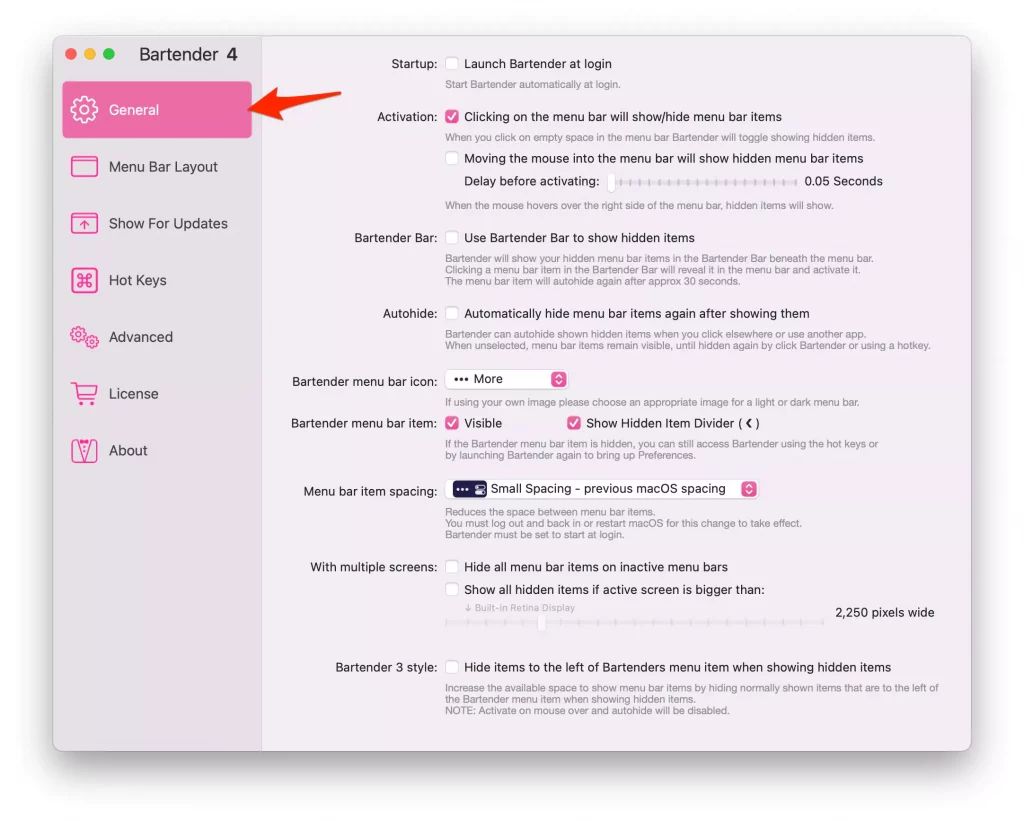Open License via the tag icon
Image resolution: width=1024 pixels, height=821 pixels.
[85, 393]
